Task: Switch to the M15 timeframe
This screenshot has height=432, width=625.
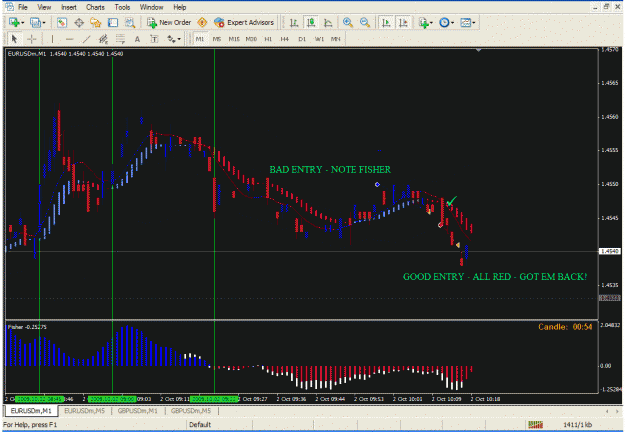Action: tap(234, 39)
